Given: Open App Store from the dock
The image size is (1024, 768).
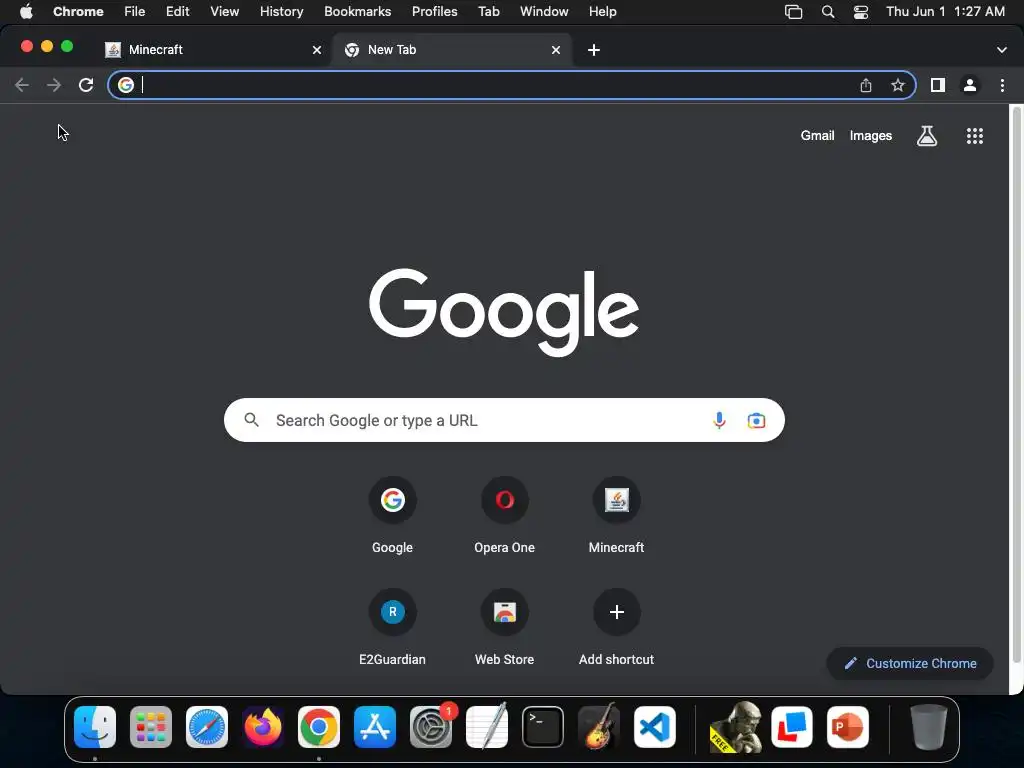Looking at the screenshot, I should (x=375, y=727).
